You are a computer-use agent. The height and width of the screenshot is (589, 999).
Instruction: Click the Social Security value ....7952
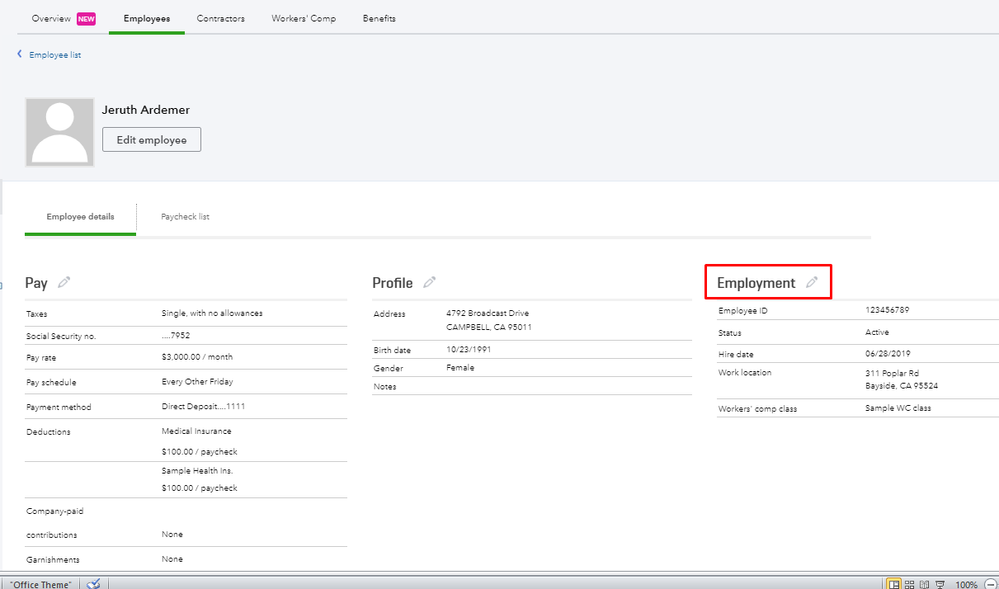[176, 335]
